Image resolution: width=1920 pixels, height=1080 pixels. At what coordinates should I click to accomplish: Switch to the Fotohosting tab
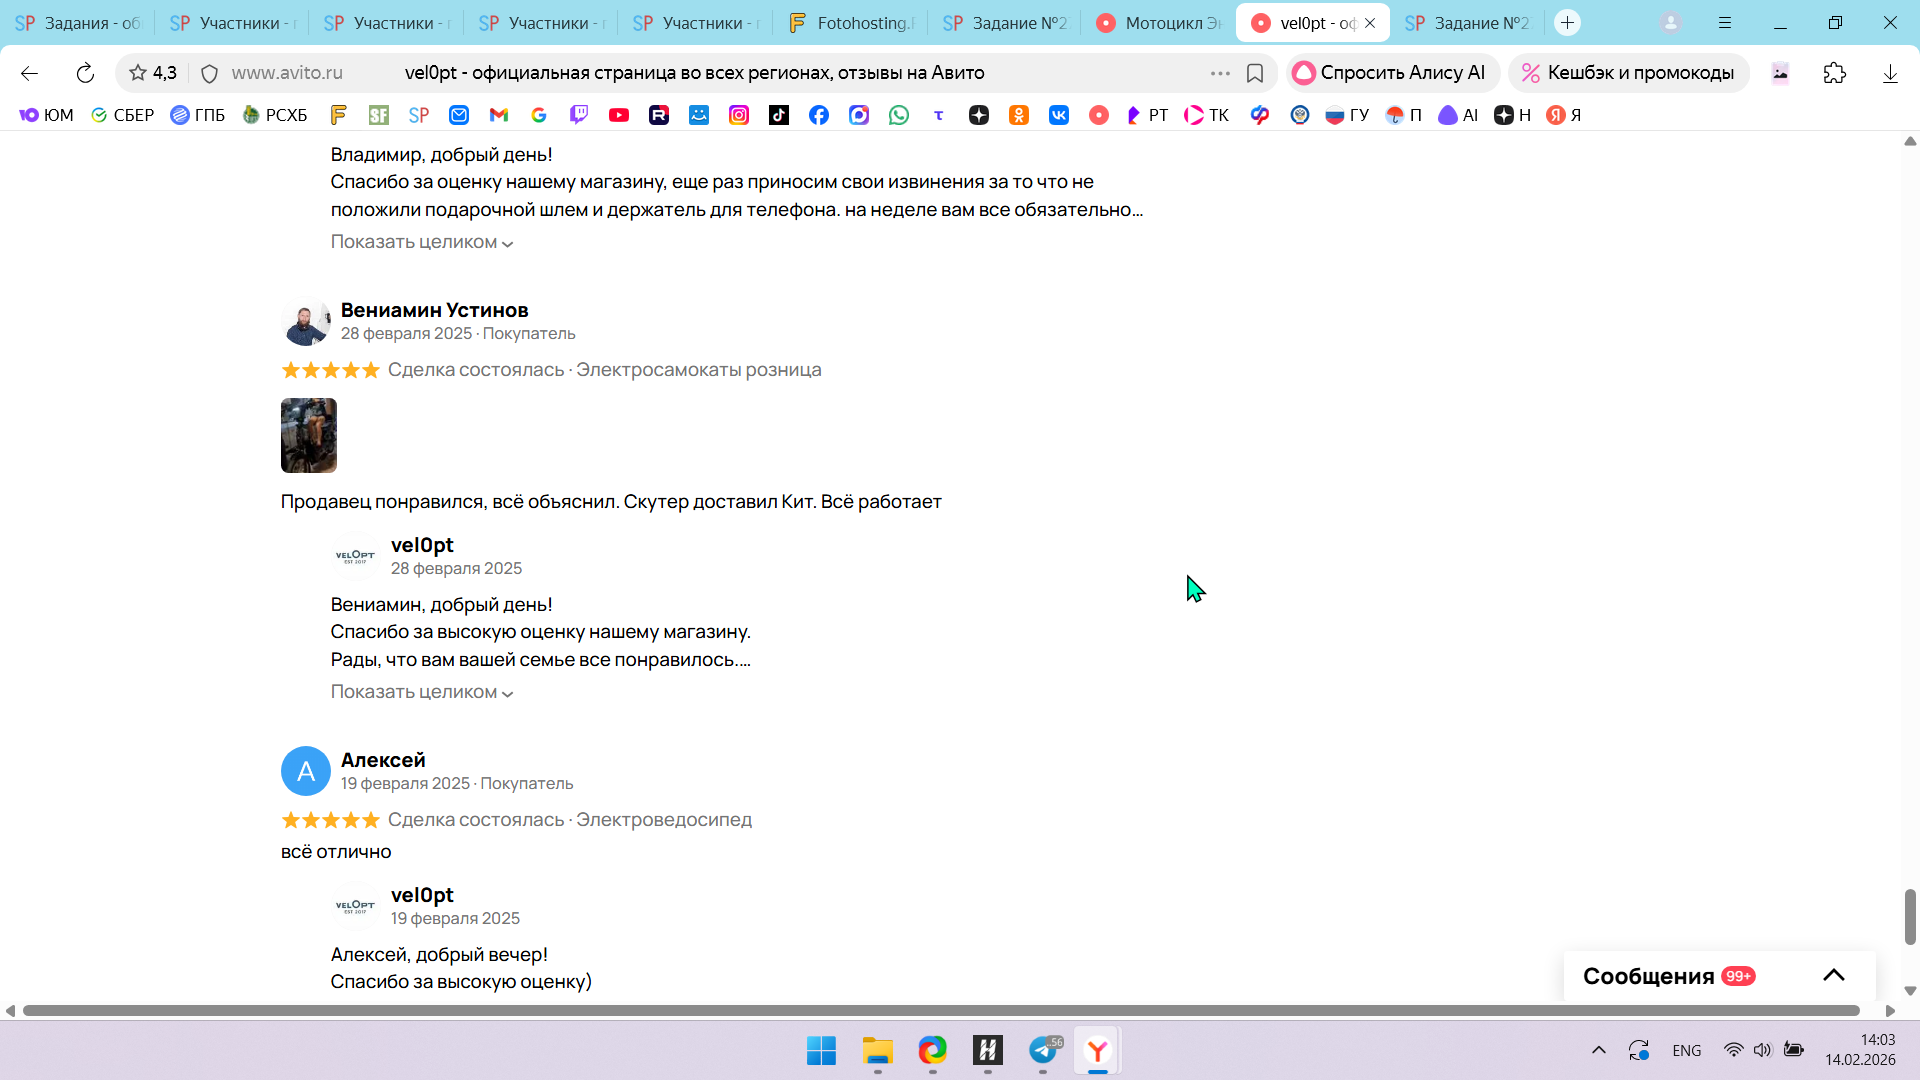coord(852,22)
